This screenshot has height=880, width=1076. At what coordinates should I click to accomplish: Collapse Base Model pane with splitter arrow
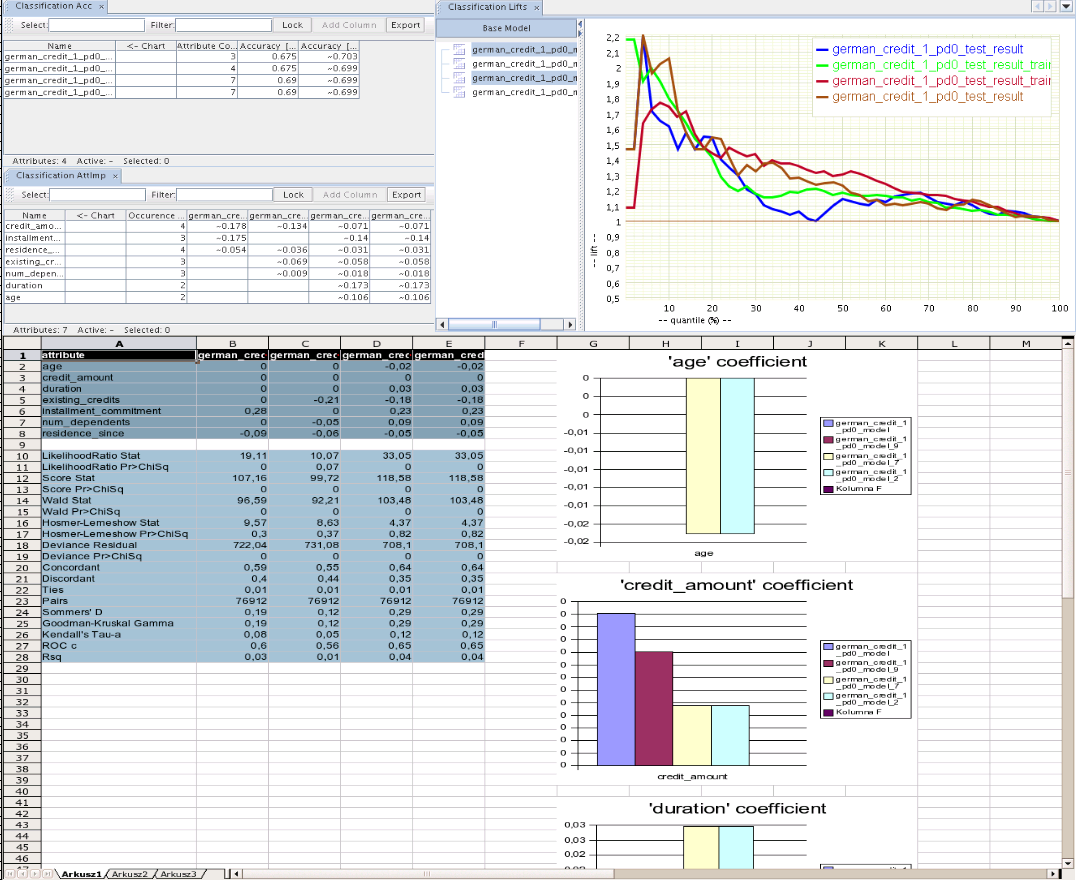tap(580, 25)
